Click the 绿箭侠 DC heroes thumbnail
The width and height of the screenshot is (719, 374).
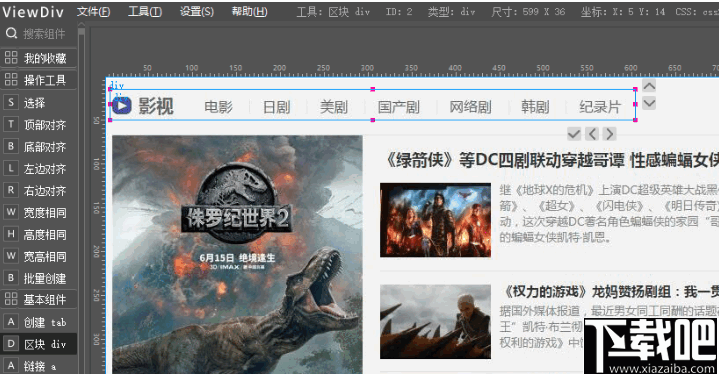[x=435, y=220]
